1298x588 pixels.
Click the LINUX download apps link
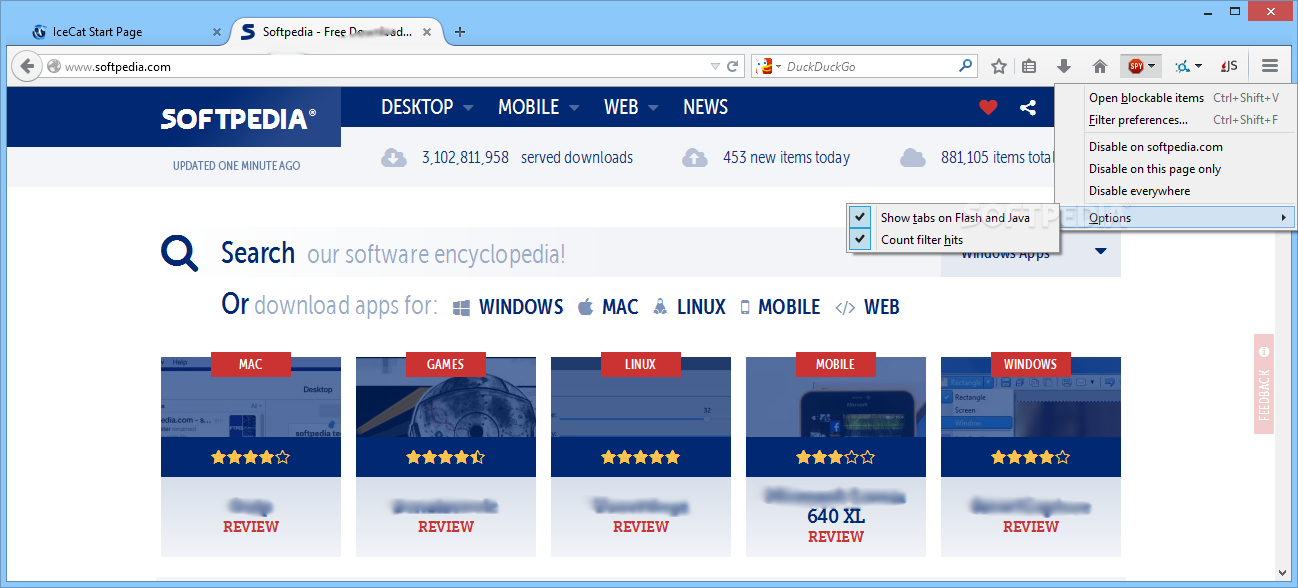tap(689, 307)
